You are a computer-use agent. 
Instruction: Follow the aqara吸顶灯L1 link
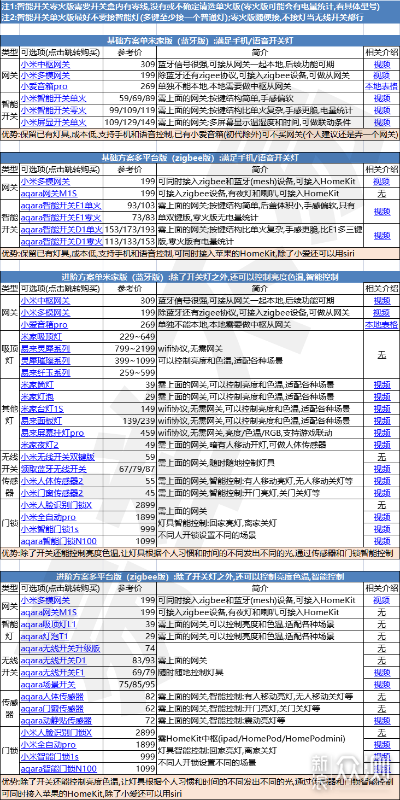click(x=48, y=624)
